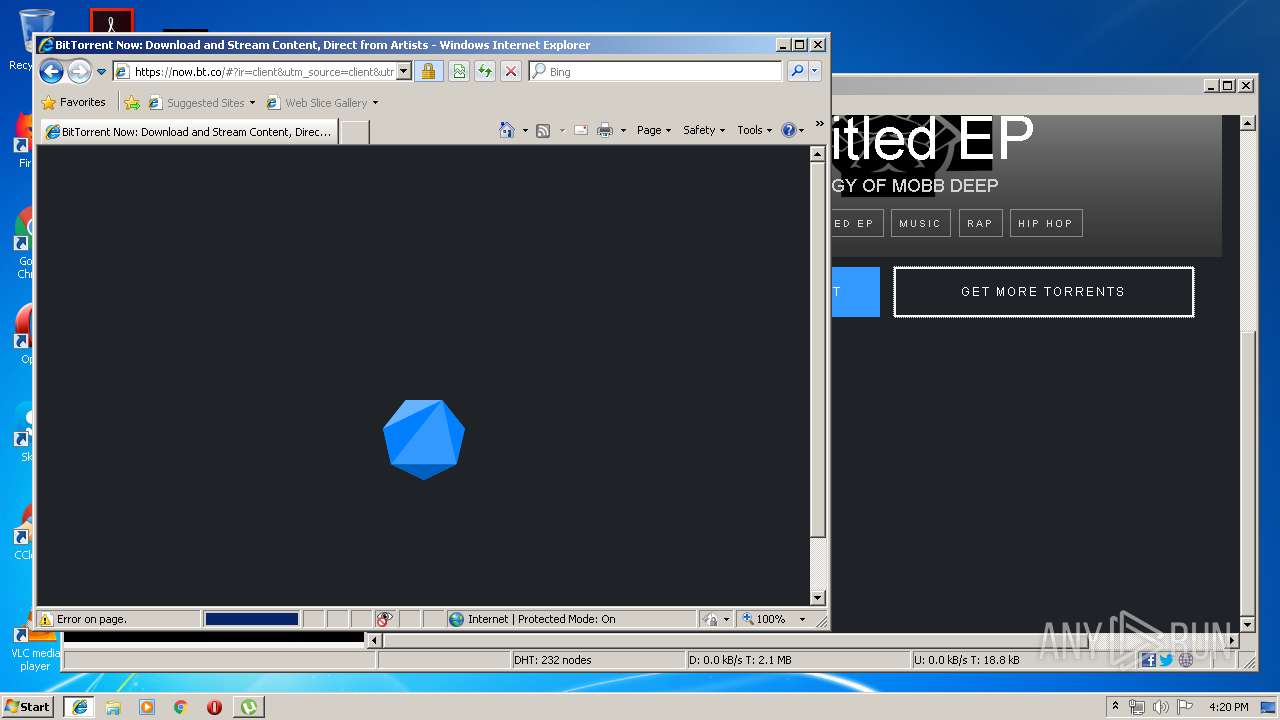Click the Error on page status warning
The image size is (1280, 720).
coord(83,619)
